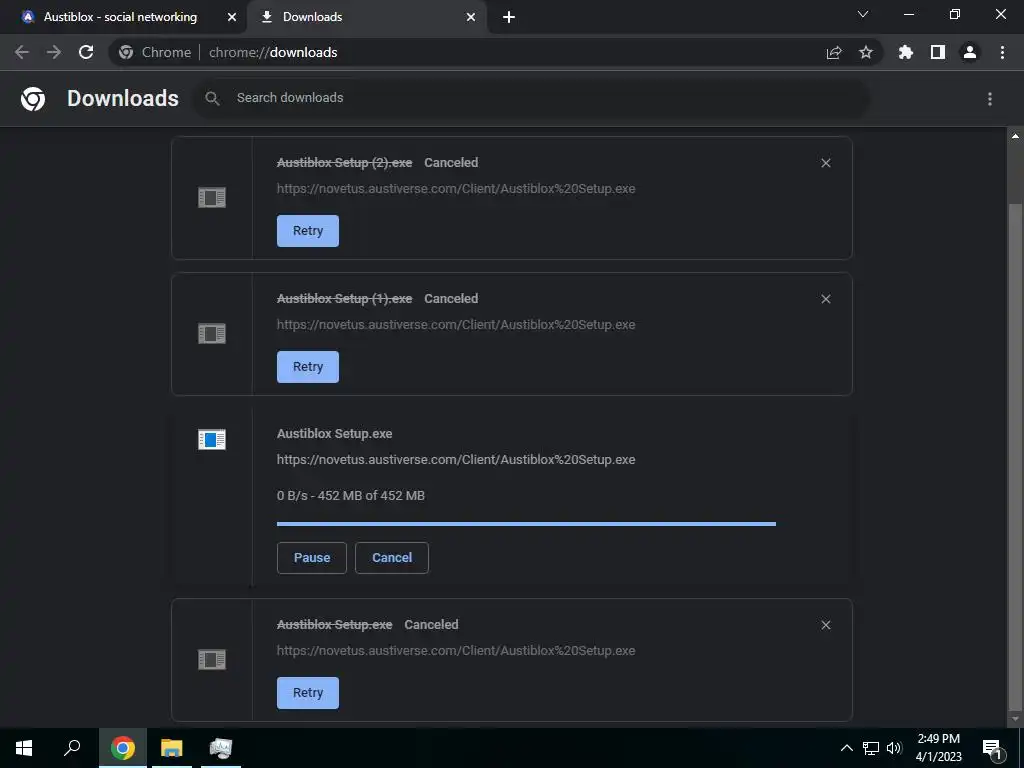Open the source URL of Austiblox Setup (1).exe
This screenshot has height=768, width=1024.
pyautogui.click(x=456, y=325)
